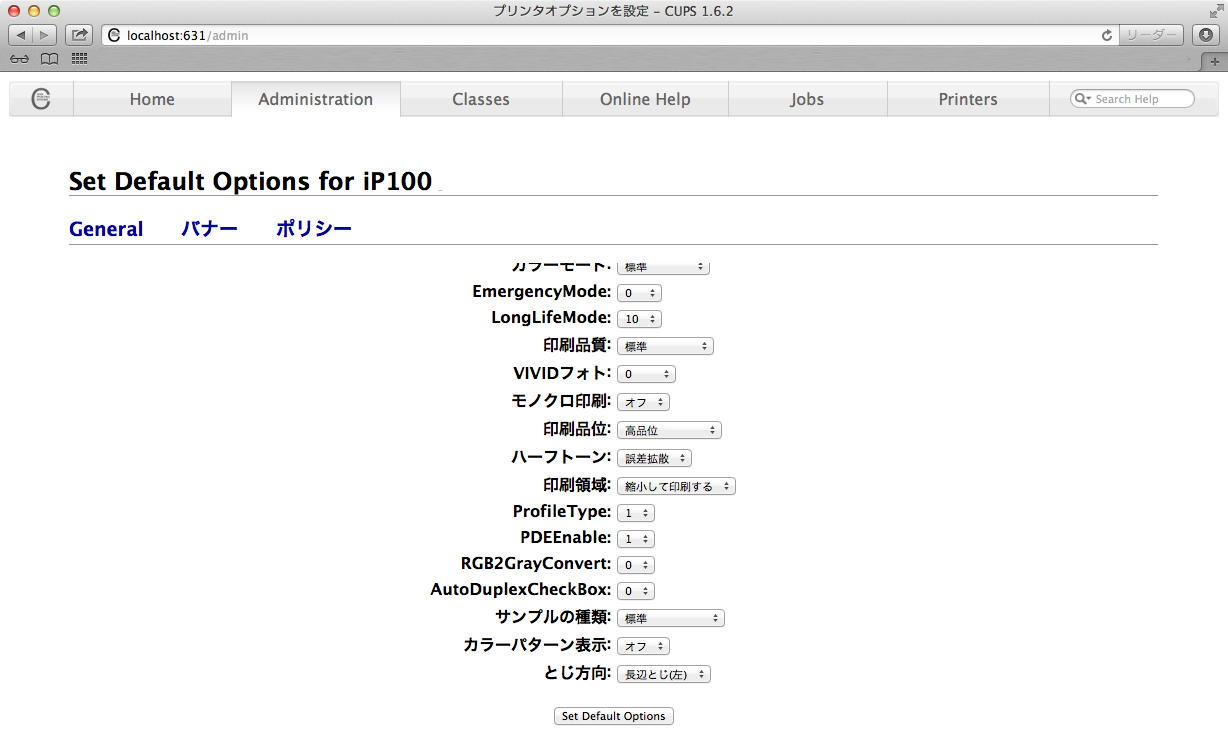This screenshot has width=1228, height=738.
Task: Click the heading Set Default Options for iP100
Action: (x=250, y=182)
